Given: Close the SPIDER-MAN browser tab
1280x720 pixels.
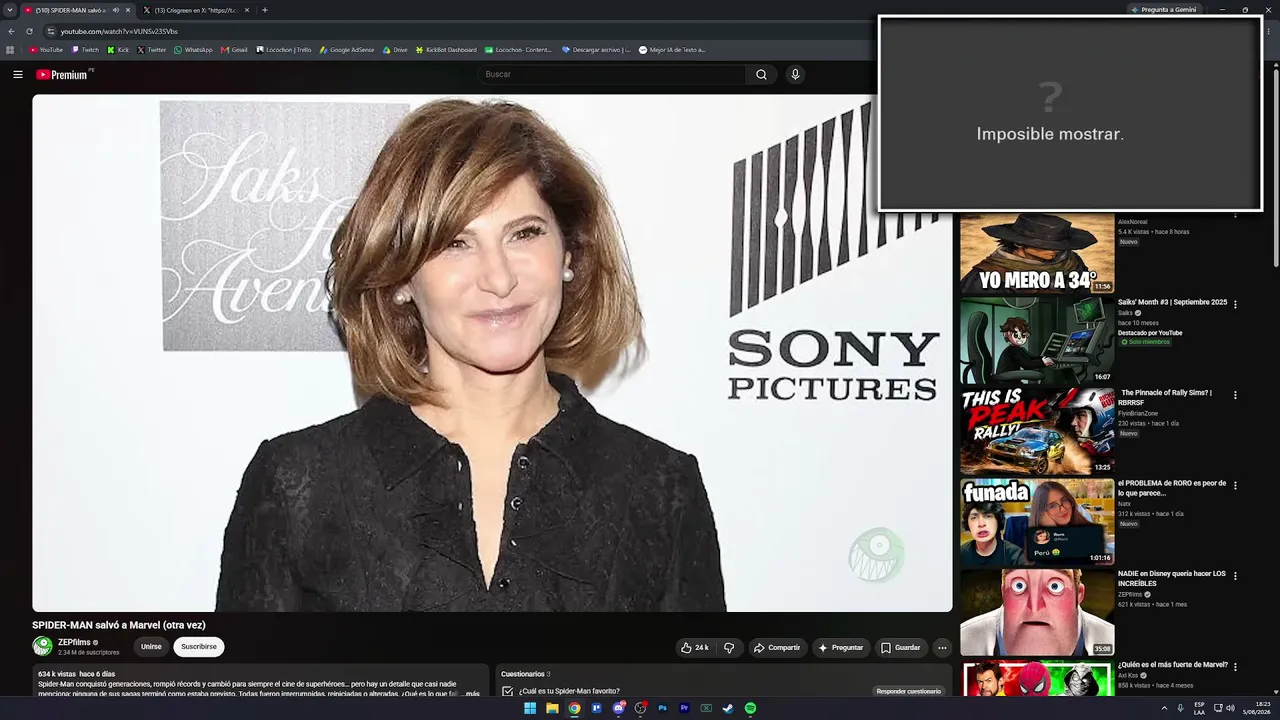Looking at the screenshot, I should click(128, 10).
